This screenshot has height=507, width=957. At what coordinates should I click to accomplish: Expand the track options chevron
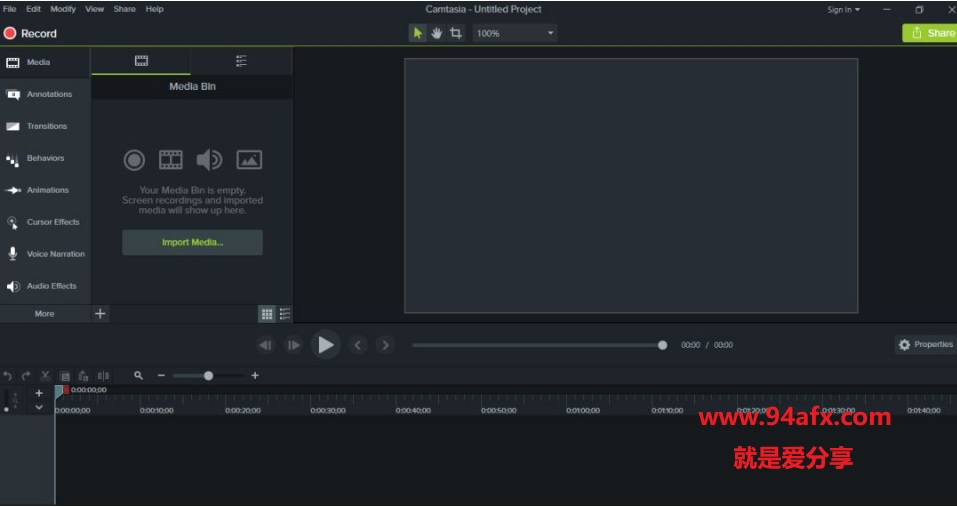[x=39, y=407]
